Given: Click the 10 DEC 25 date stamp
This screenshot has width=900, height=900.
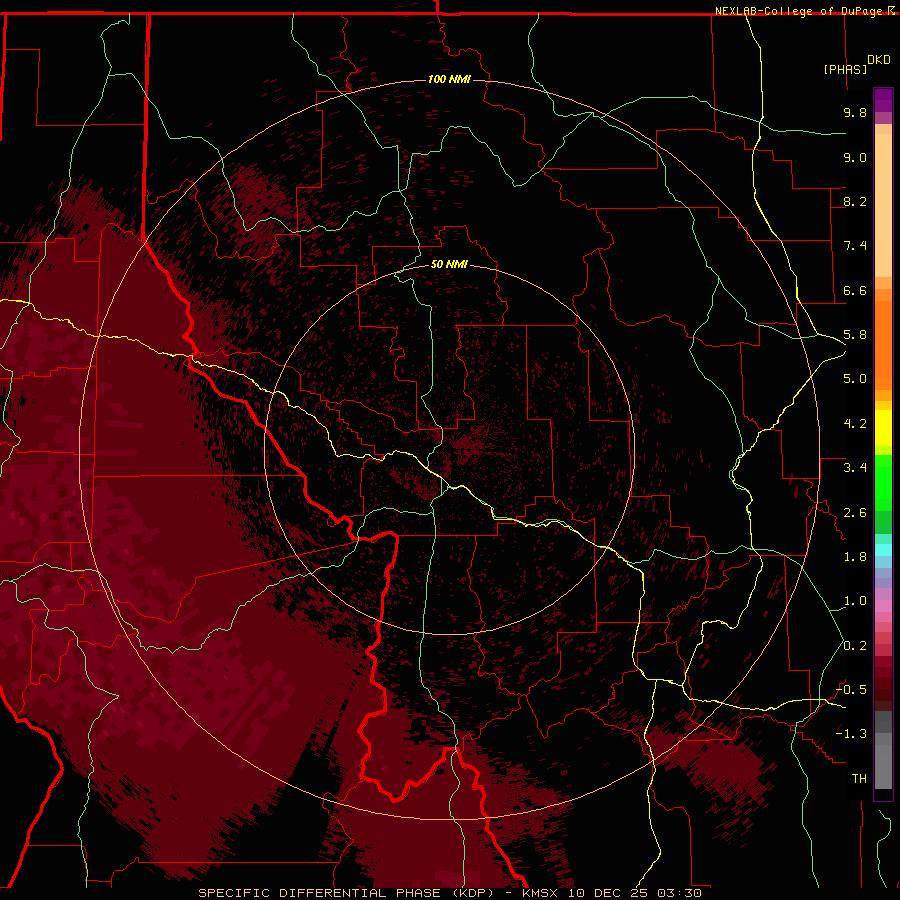Looking at the screenshot, I should click(x=608, y=893).
